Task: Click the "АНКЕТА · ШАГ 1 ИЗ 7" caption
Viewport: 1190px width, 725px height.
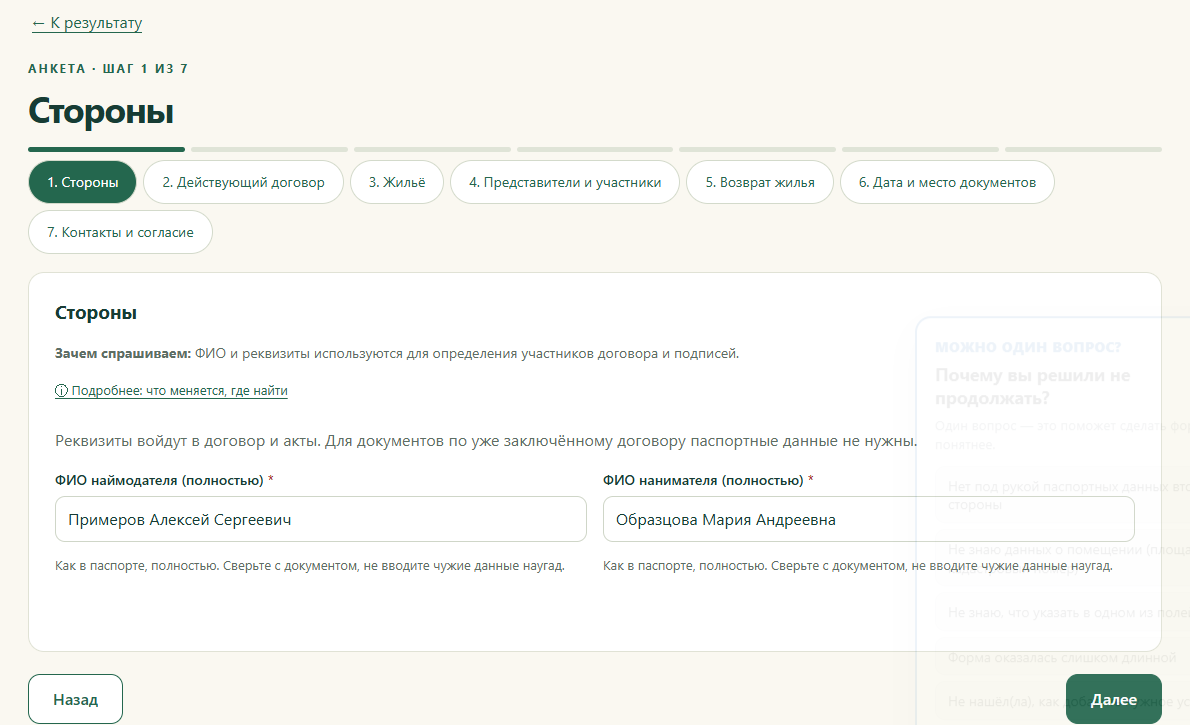Action: [108, 69]
